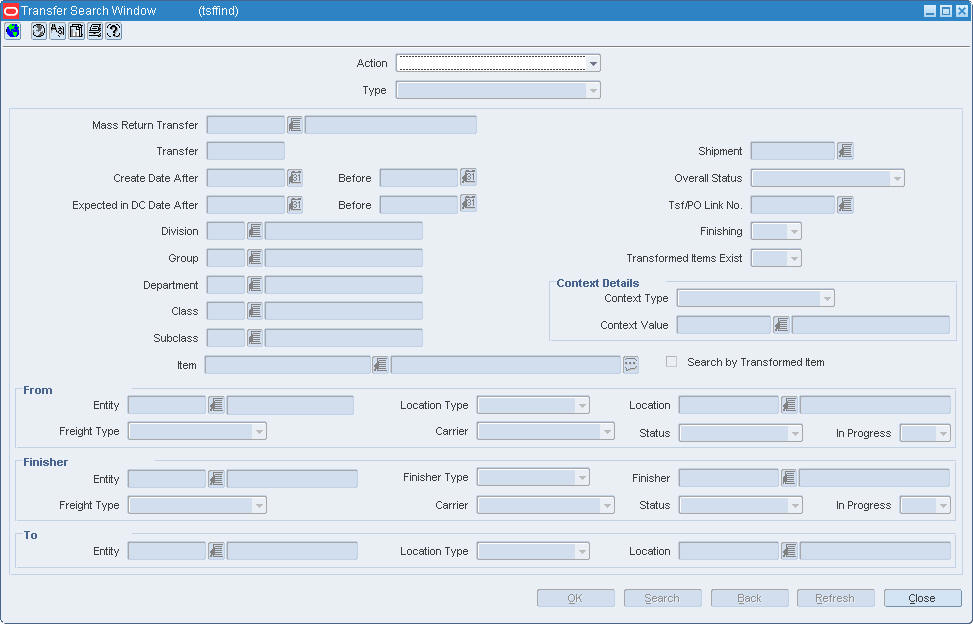The image size is (973, 624).
Task: Open the Help toolbar icon
Action: [113, 31]
